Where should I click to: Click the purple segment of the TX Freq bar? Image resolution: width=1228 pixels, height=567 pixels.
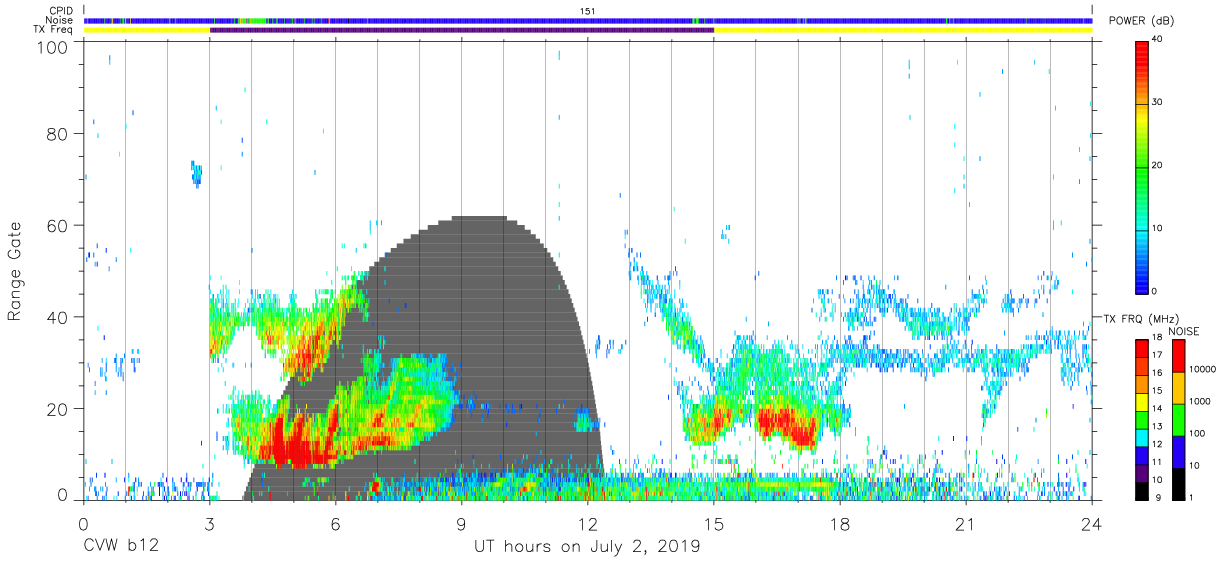pos(462,30)
